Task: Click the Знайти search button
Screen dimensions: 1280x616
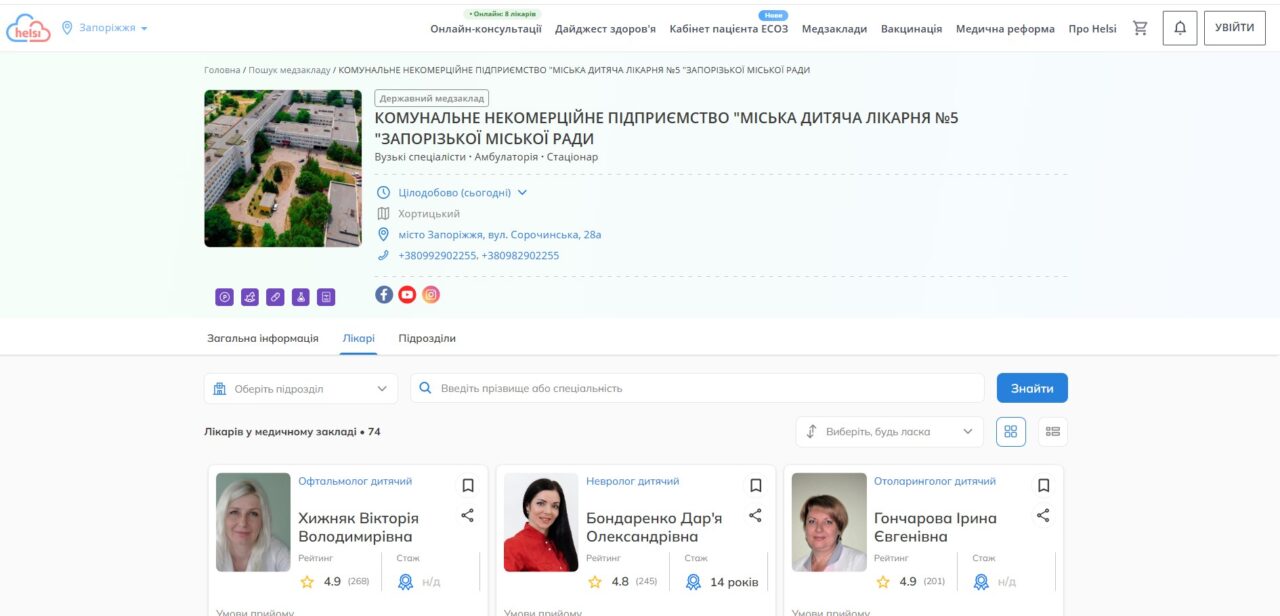Action: pos(1032,388)
